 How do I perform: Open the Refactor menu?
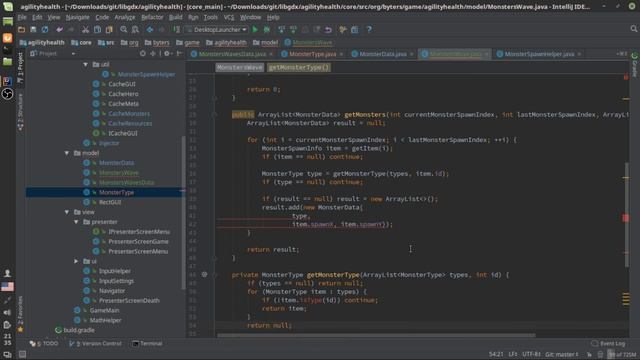tap(152, 17)
